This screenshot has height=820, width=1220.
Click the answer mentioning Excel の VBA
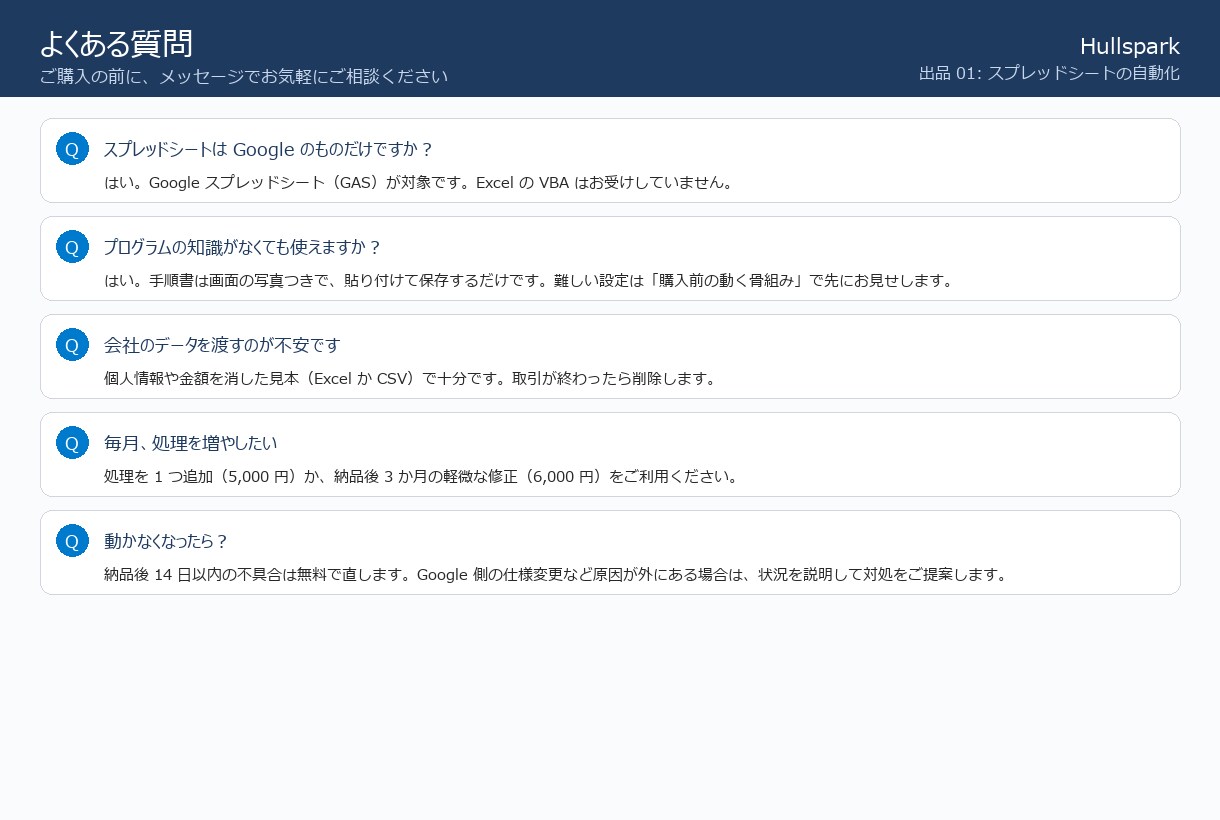tap(420, 182)
